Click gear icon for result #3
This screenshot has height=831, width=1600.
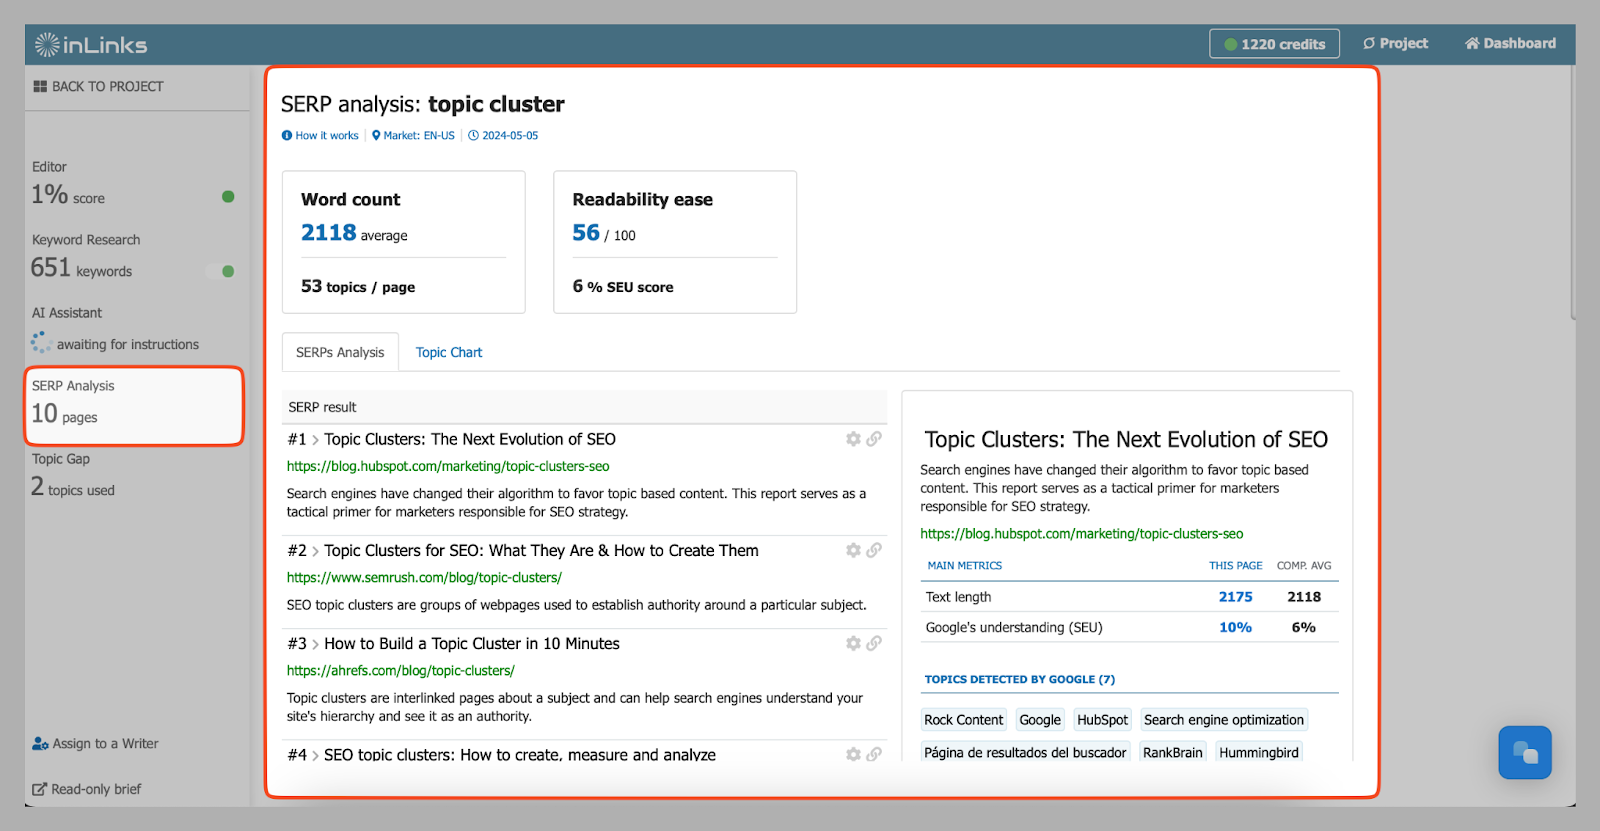(x=853, y=643)
